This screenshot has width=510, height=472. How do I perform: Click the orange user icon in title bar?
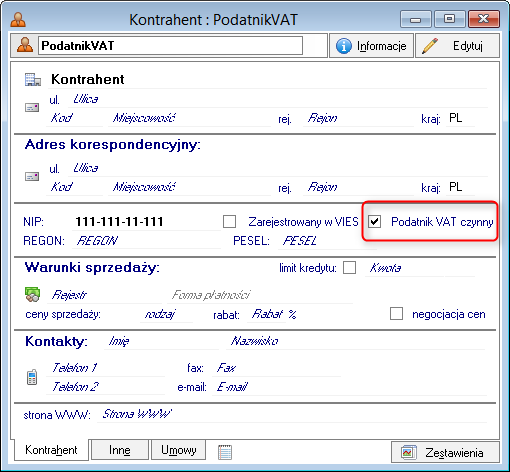click(x=18, y=20)
